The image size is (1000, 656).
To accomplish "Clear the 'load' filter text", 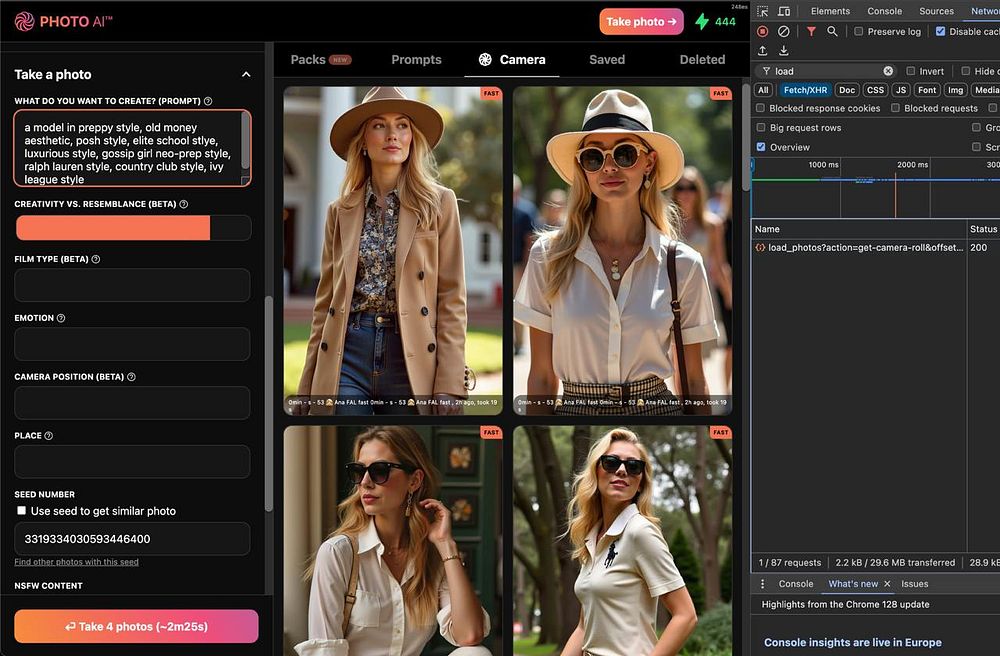I will click(888, 71).
